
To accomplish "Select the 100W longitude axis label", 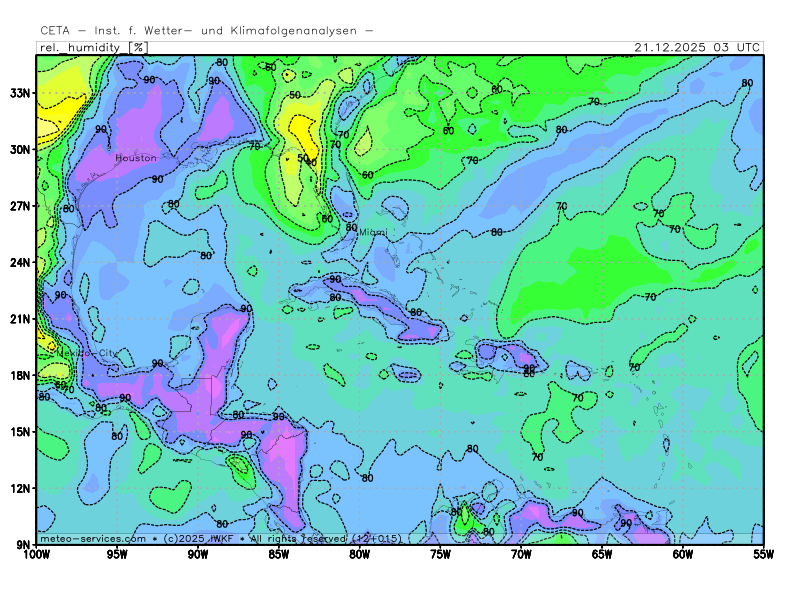I will tap(36, 554).
